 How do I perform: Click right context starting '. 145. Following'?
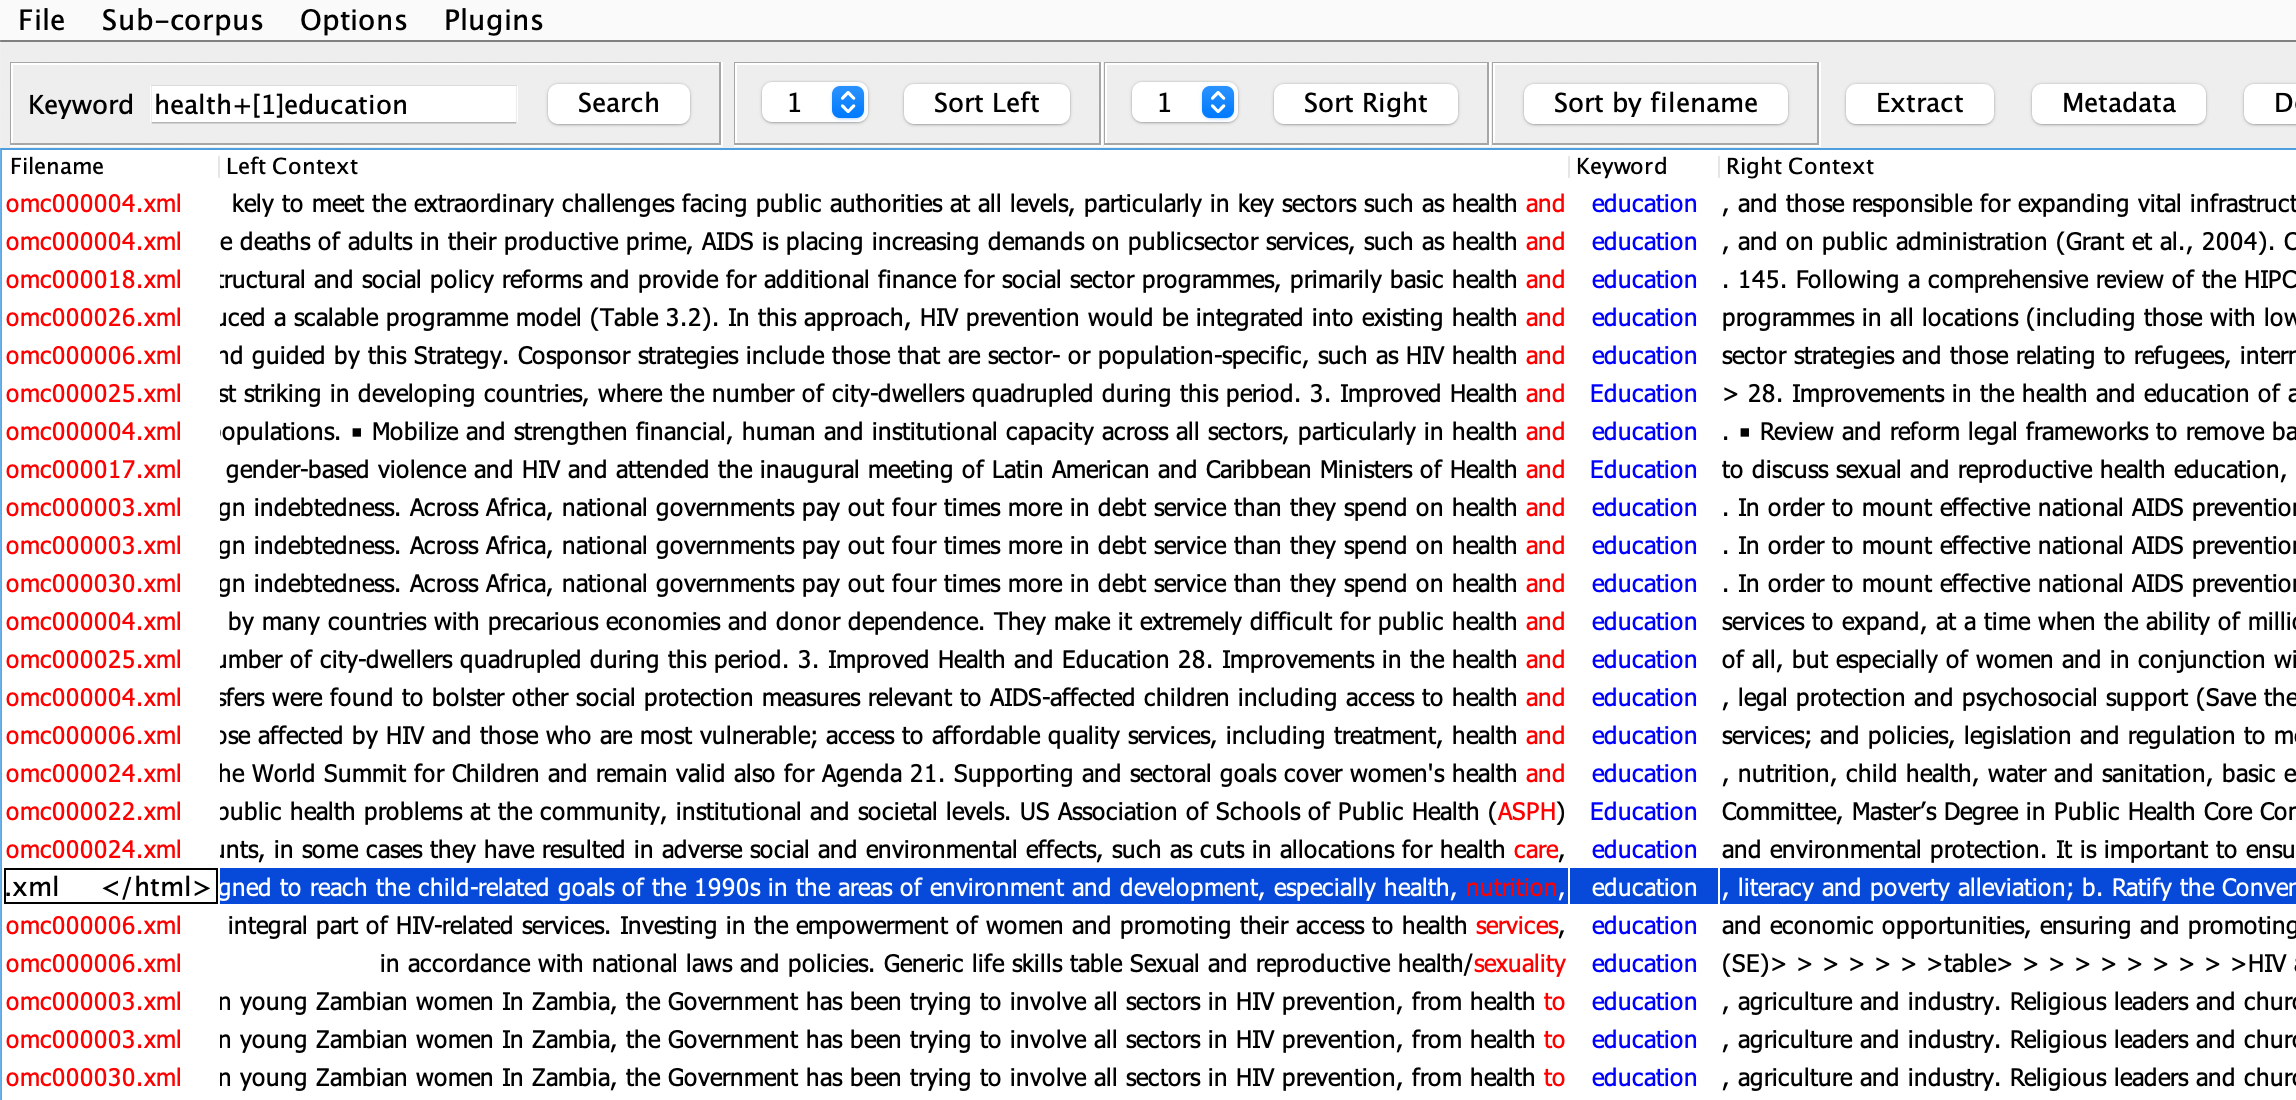click(x=2008, y=280)
